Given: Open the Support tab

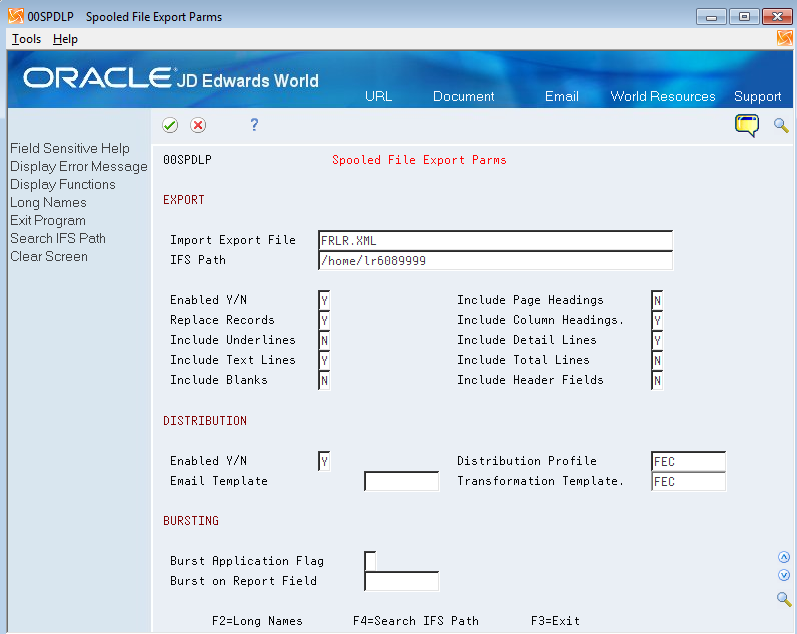Looking at the screenshot, I should point(757,96).
